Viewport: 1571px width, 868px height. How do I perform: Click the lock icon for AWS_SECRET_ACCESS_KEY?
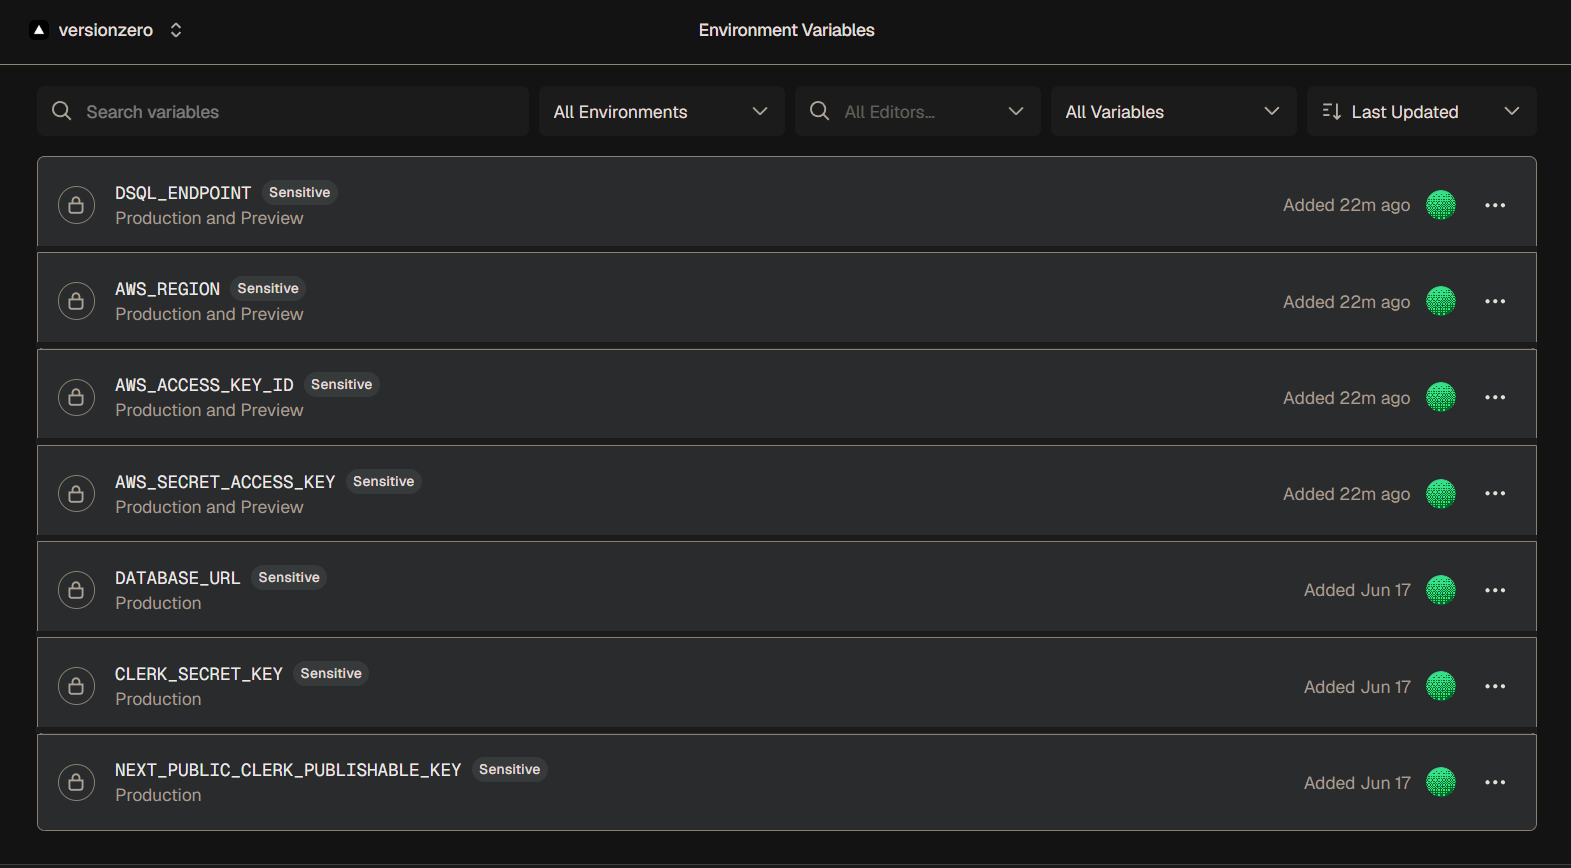(76, 494)
